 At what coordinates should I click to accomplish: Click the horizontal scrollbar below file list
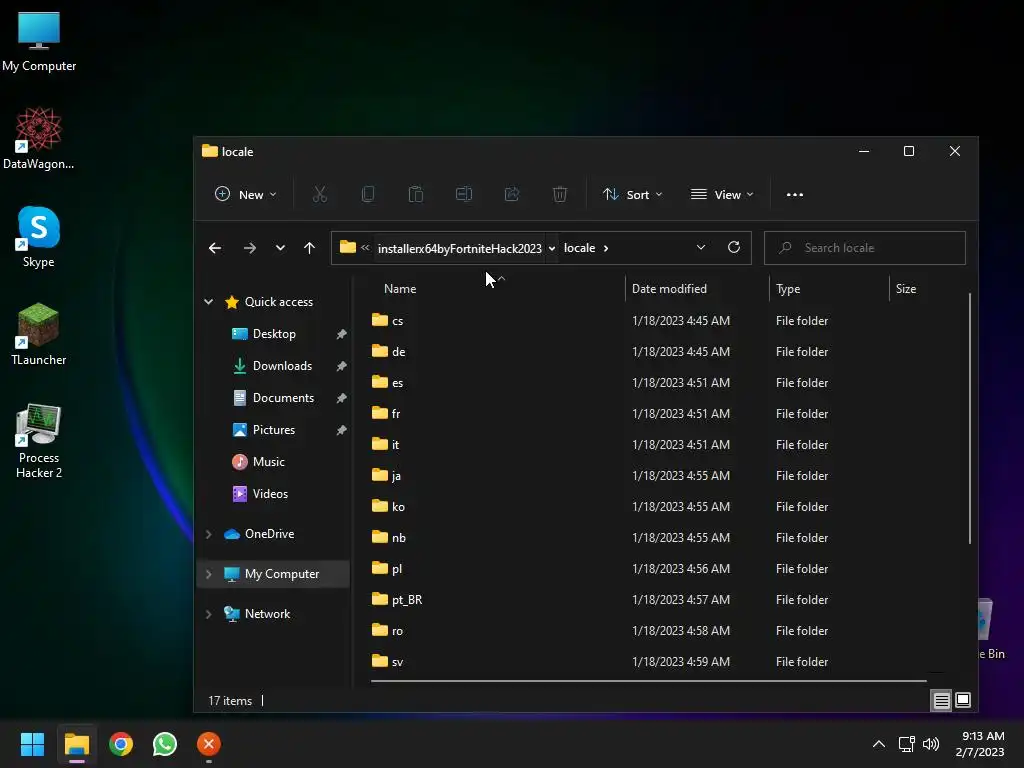point(648,680)
